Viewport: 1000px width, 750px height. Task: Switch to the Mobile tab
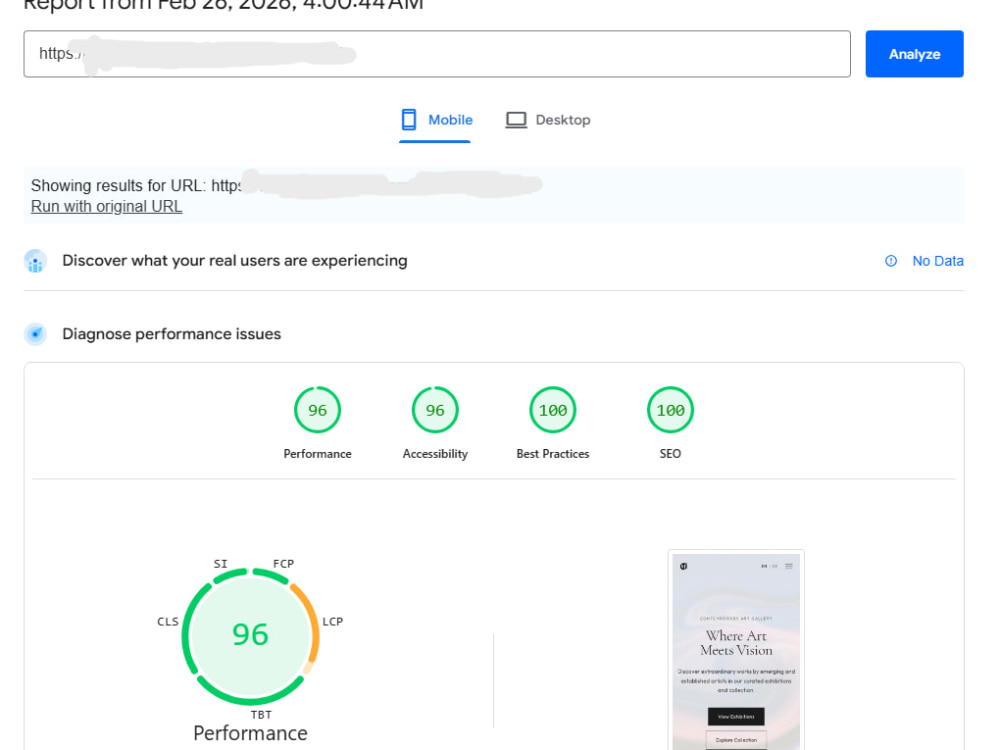[x=437, y=120]
